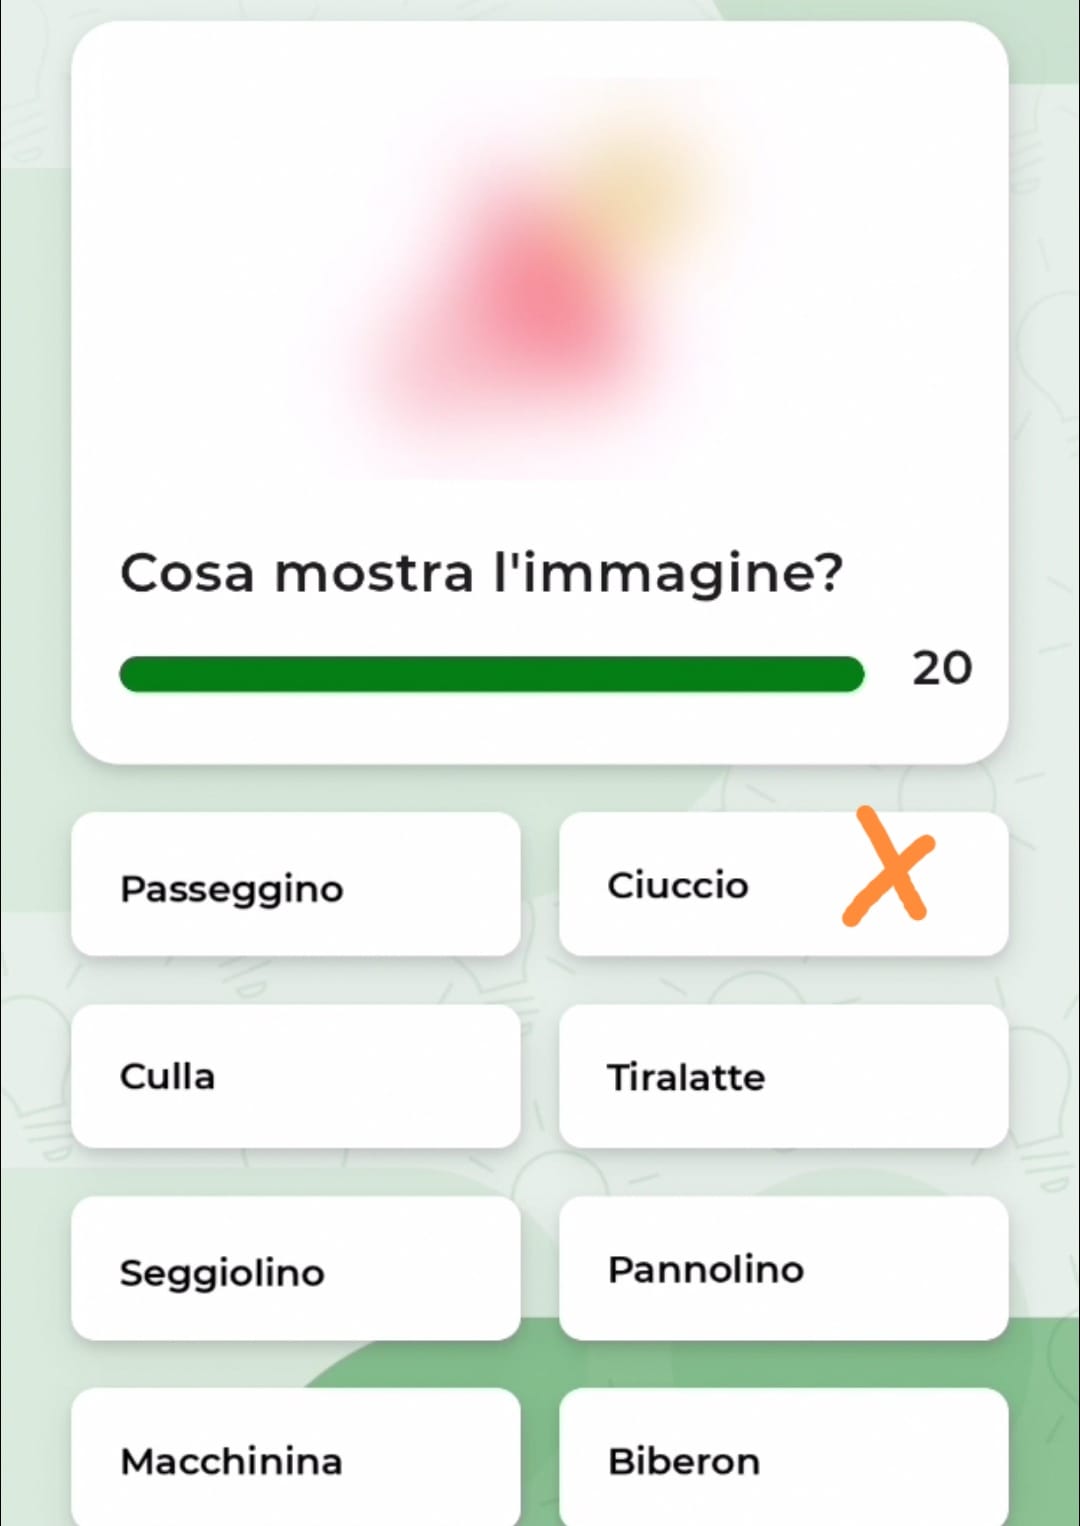Click the green countdown progress bar
This screenshot has width=1080, height=1526.
click(491, 674)
